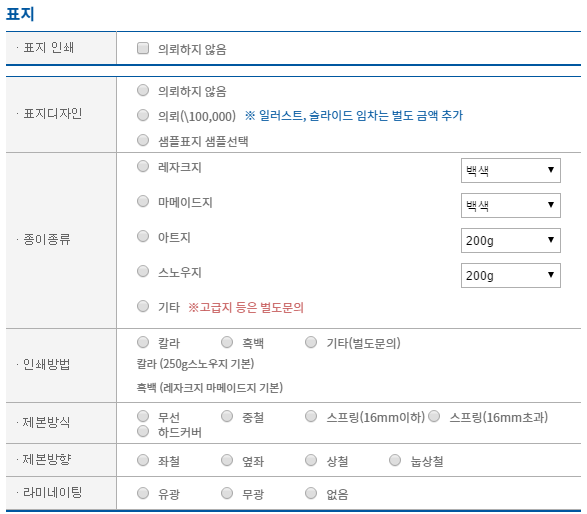The width and height of the screenshot is (587, 514).
Task: Select the 의뢰(\100,000) design option
Action: [x=143, y=115]
